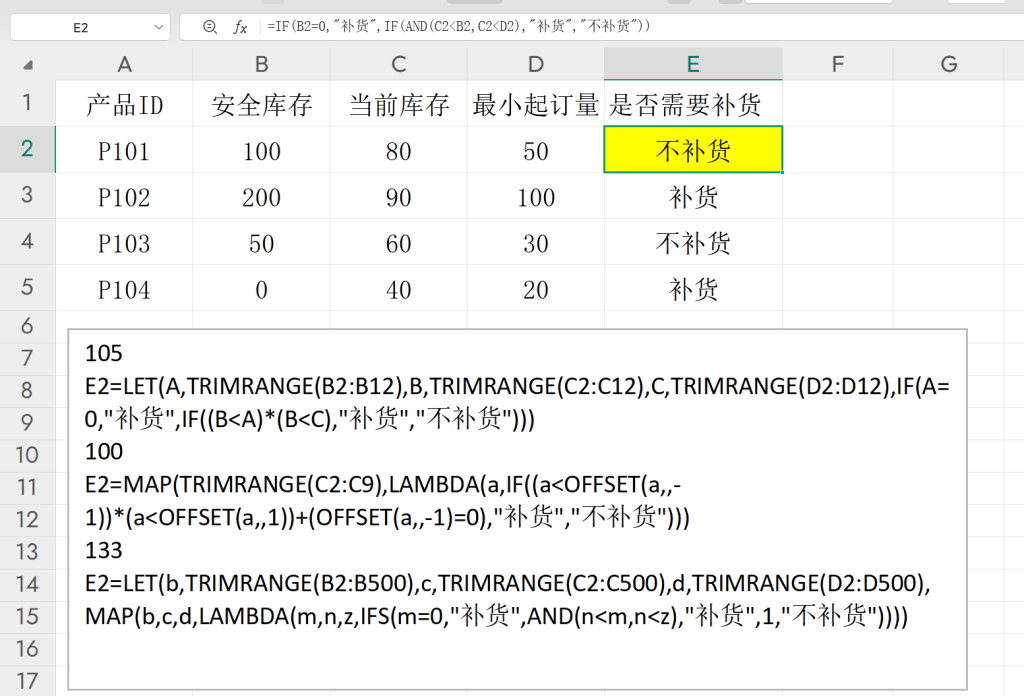Click P101 safety stock cell B2
The height and width of the screenshot is (696, 1024).
click(261, 151)
